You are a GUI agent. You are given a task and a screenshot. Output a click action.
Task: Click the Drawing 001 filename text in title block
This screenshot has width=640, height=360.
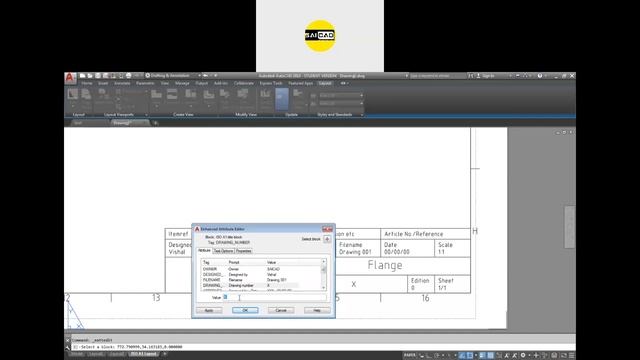click(355, 252)
